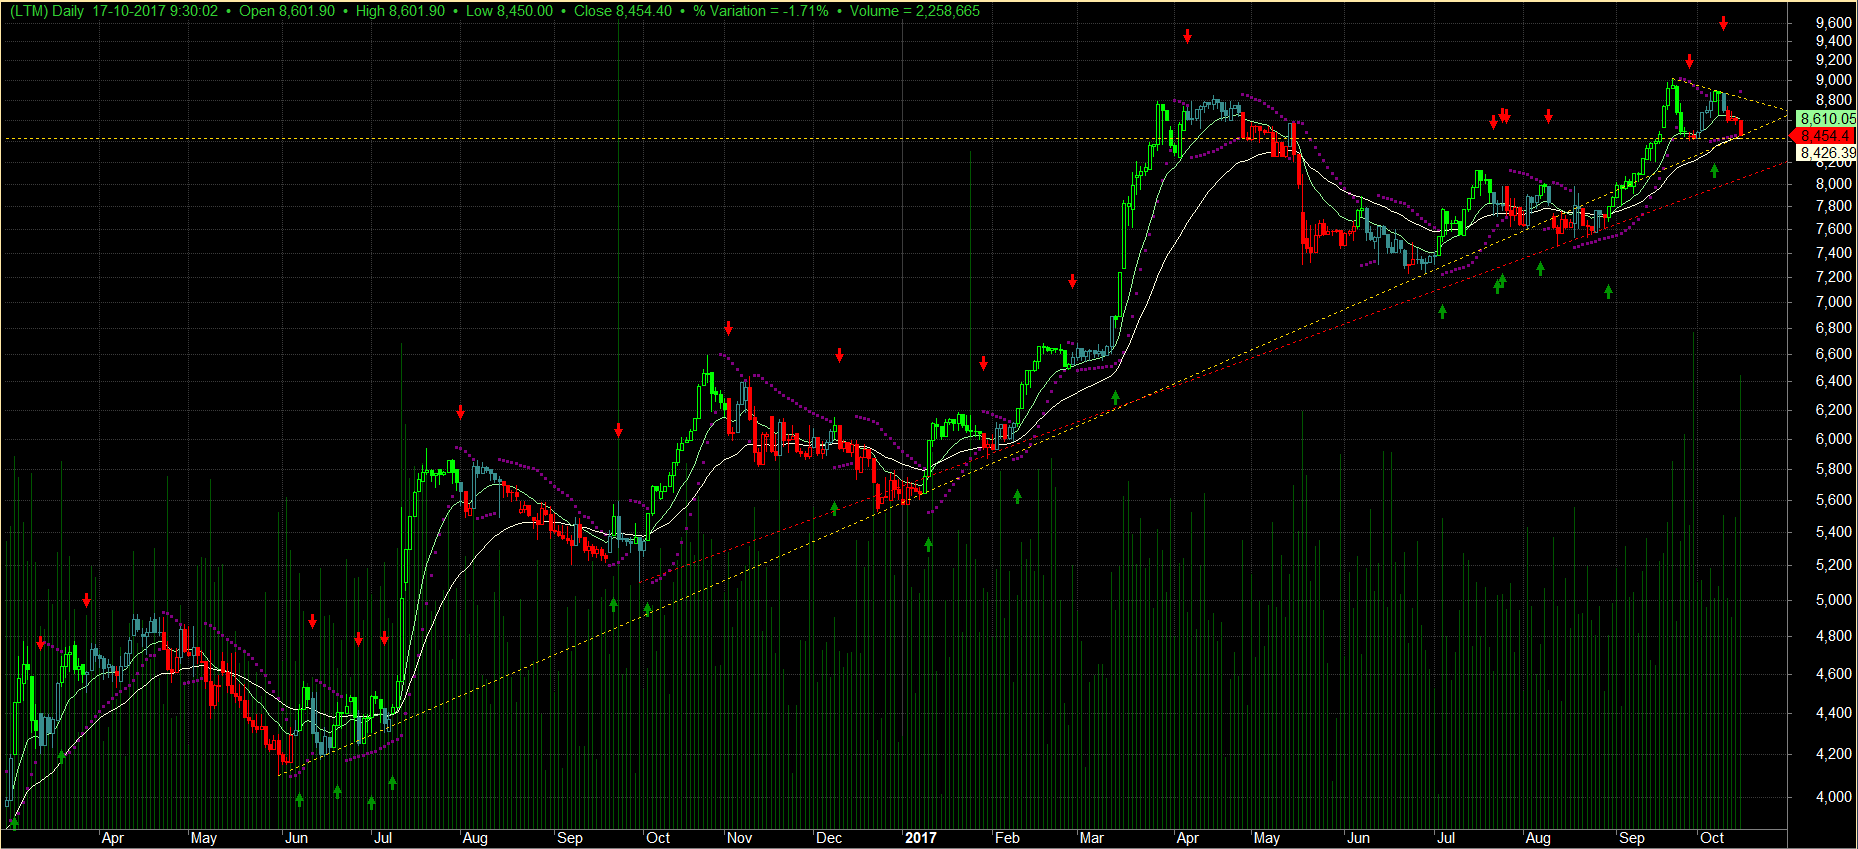This screenshot has width=1858, height=849.
Task: Select the Nov label on the time axis
Action: (x=740, y=838)
